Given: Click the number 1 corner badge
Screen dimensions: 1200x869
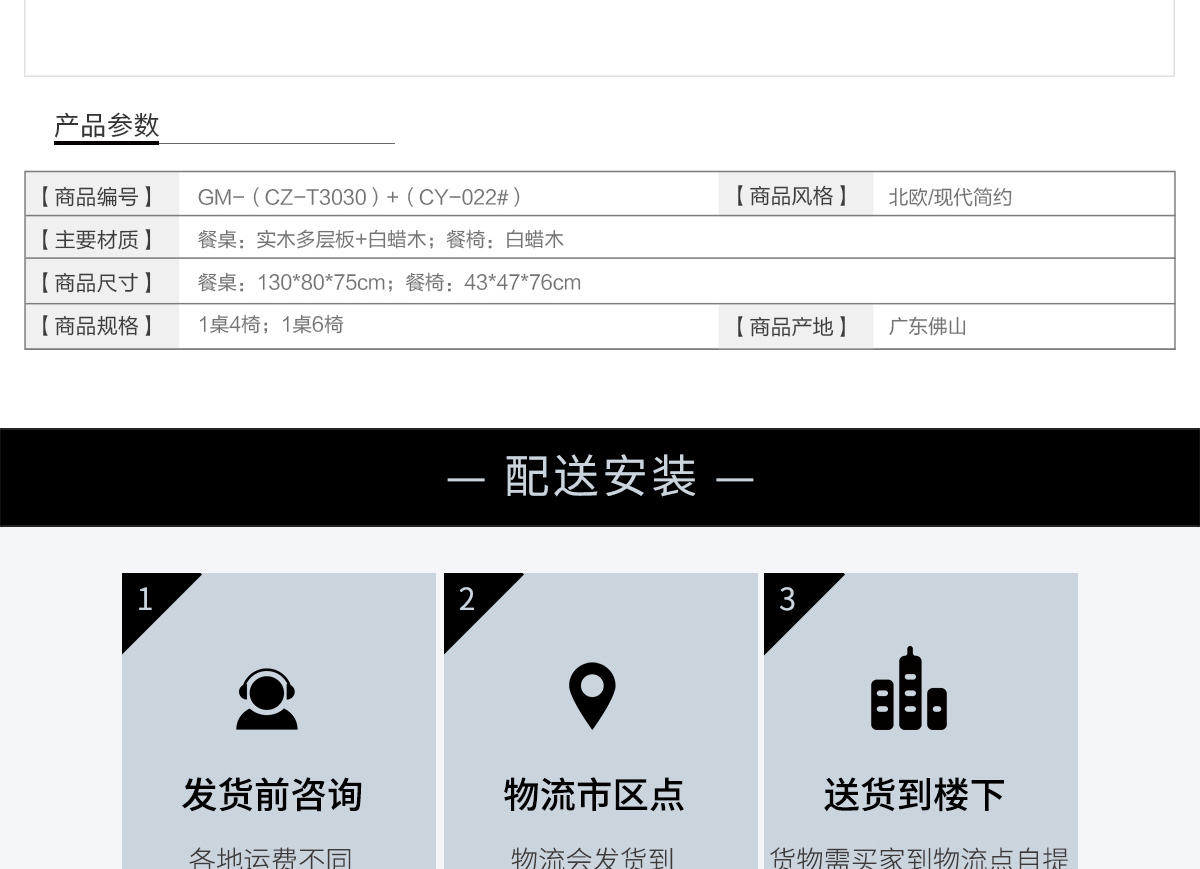Looking at the screenshot, I should tap(147, 599).
